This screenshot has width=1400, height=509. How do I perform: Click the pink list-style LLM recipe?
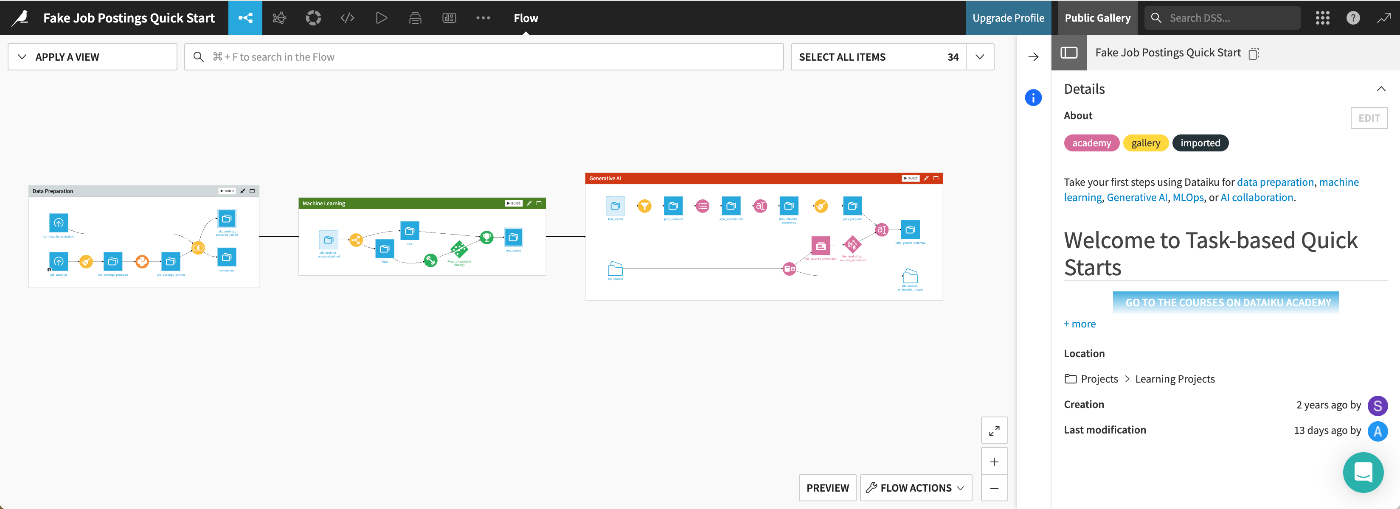click(702, 206)
